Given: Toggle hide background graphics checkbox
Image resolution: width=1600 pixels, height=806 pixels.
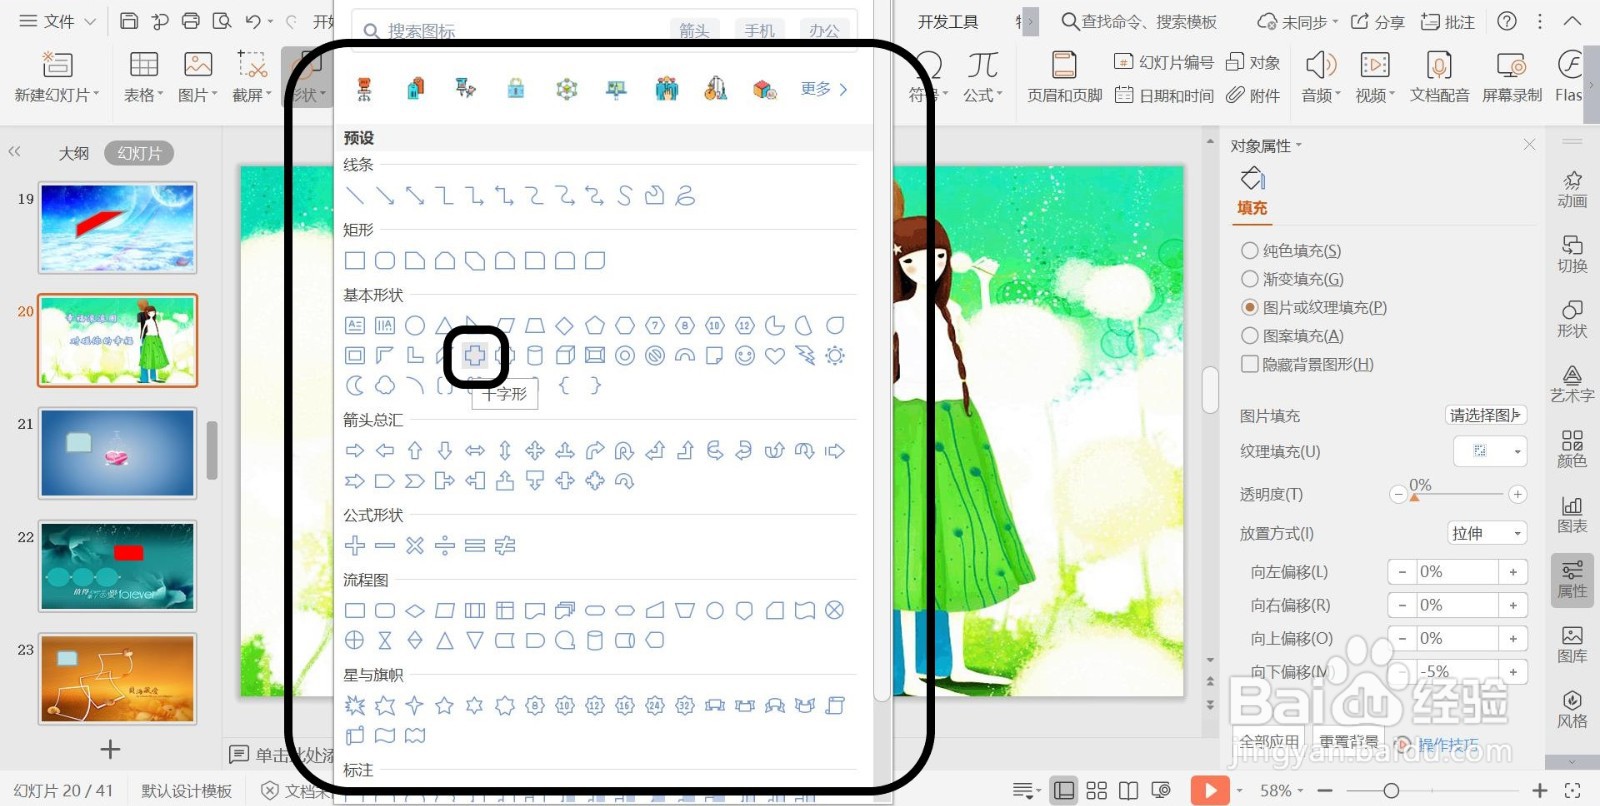Looking at the screenshot, I should (1250, 364).
